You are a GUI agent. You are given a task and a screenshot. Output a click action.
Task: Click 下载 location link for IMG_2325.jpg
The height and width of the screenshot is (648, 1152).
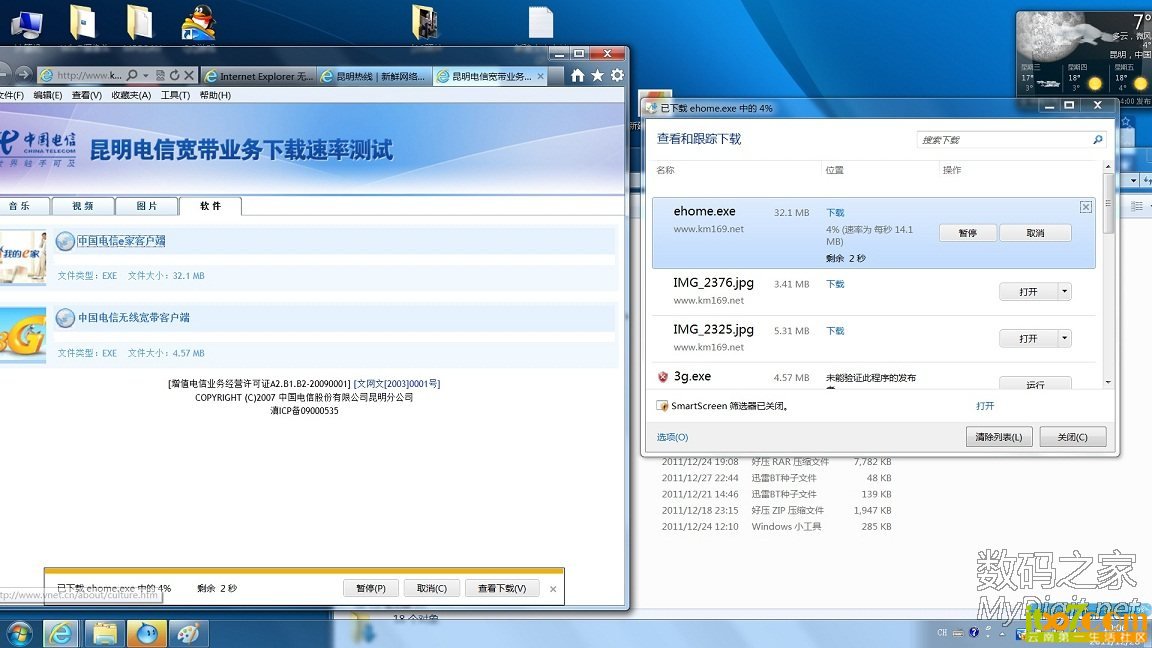coord(835,331)
